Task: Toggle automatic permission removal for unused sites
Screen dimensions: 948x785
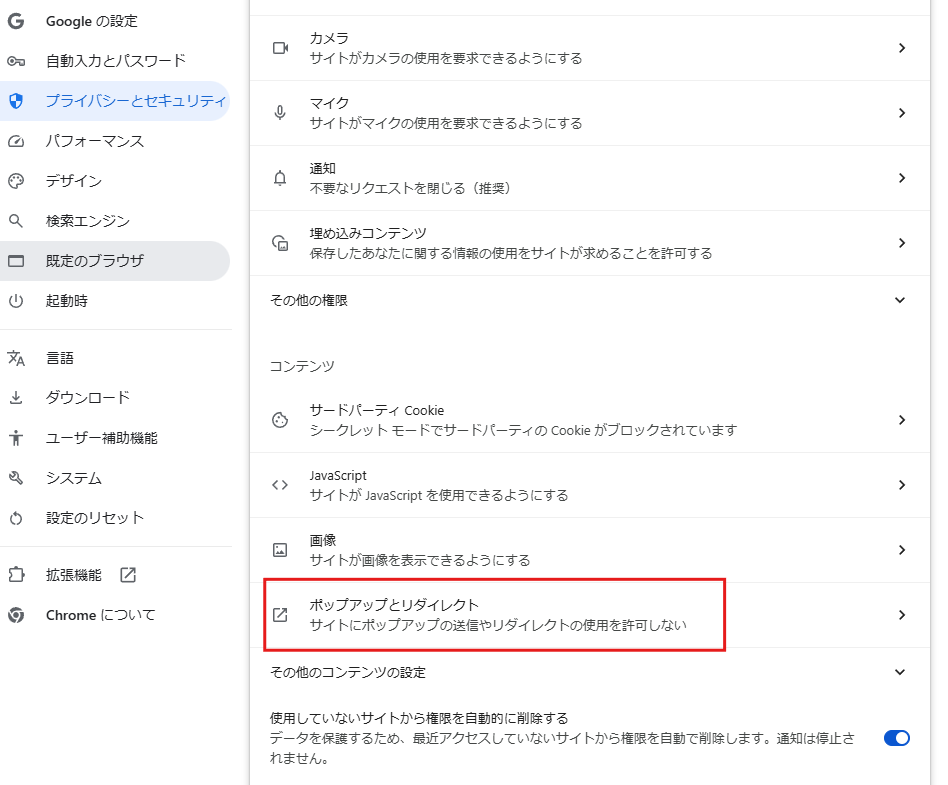Action: pos(897,738)
